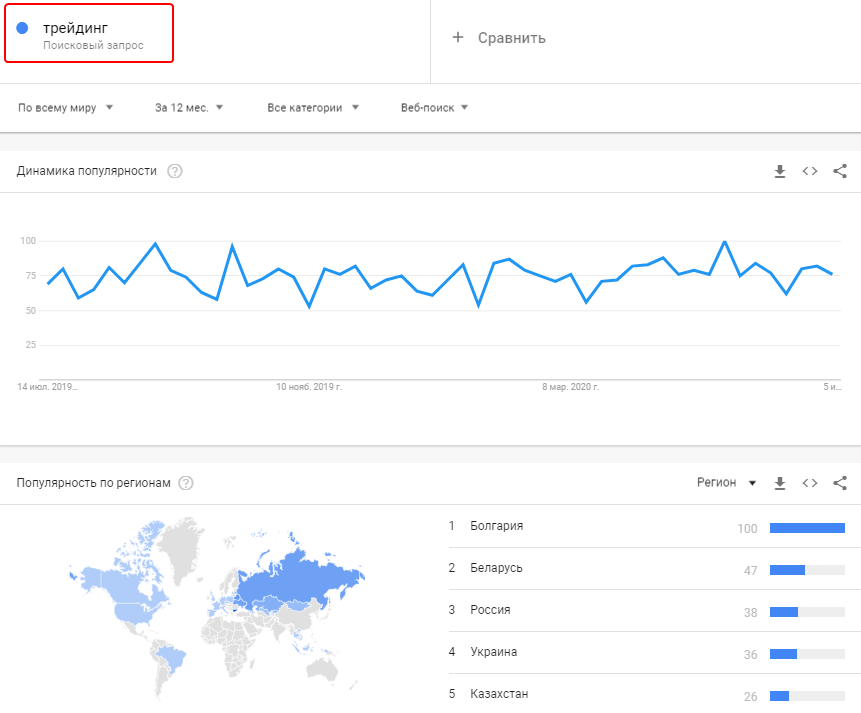Click embed icon for regions section
The height and width of the screenshot is (713, 861).
click(x=810, y=483)
